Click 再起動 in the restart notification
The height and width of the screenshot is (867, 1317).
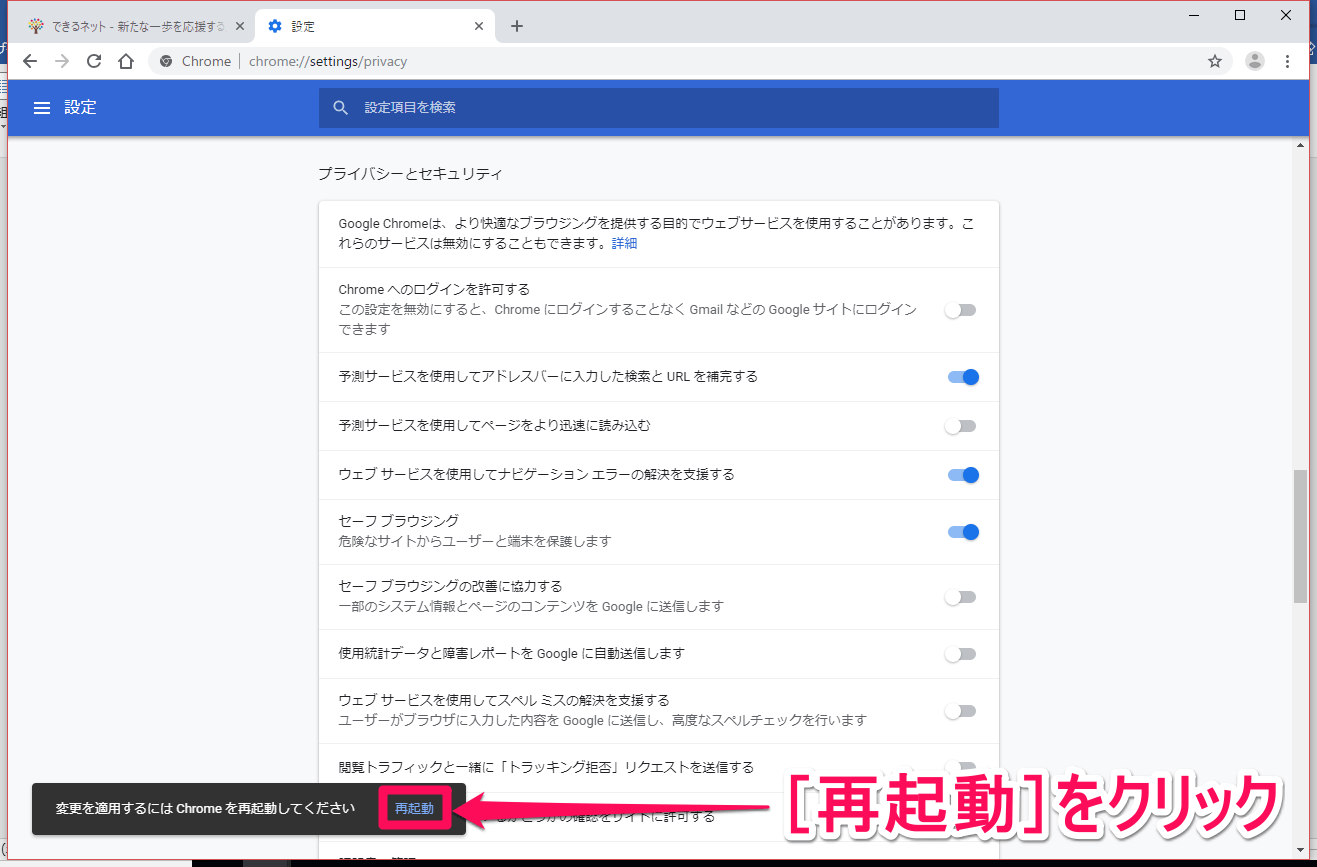tap(414, 808)
